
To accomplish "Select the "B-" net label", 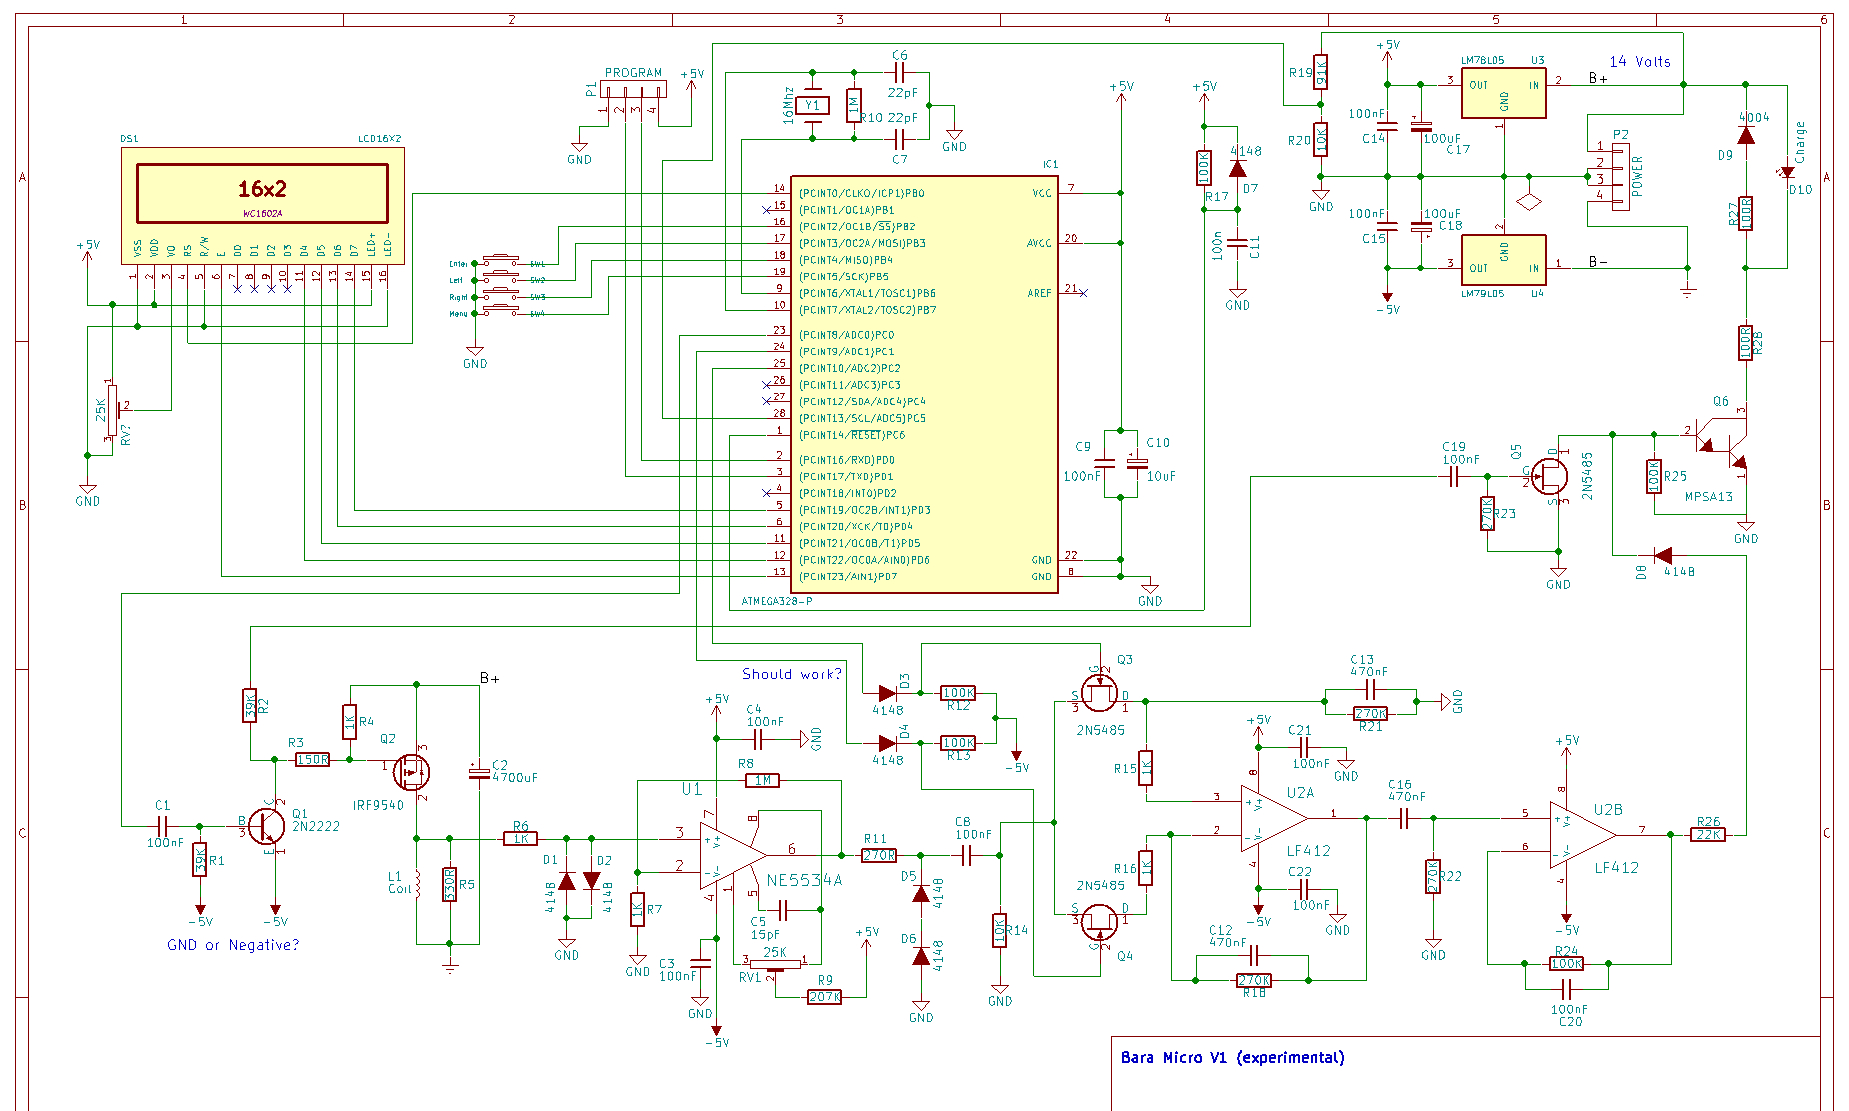I will (1598, 263).
